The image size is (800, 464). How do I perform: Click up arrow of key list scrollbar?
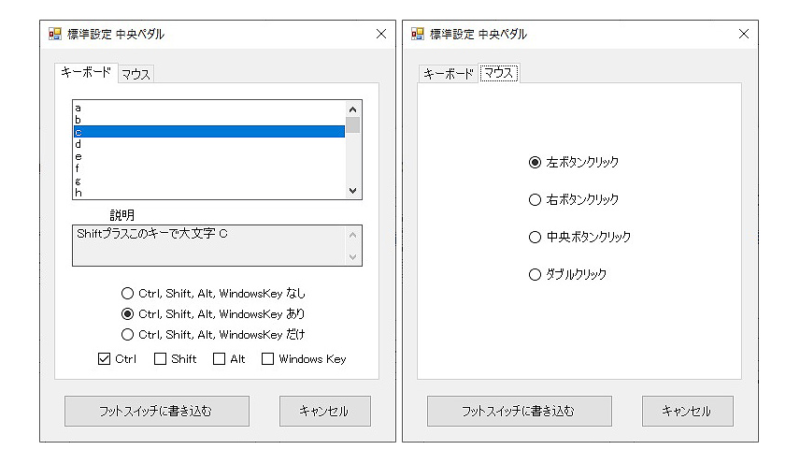[353, 109]
